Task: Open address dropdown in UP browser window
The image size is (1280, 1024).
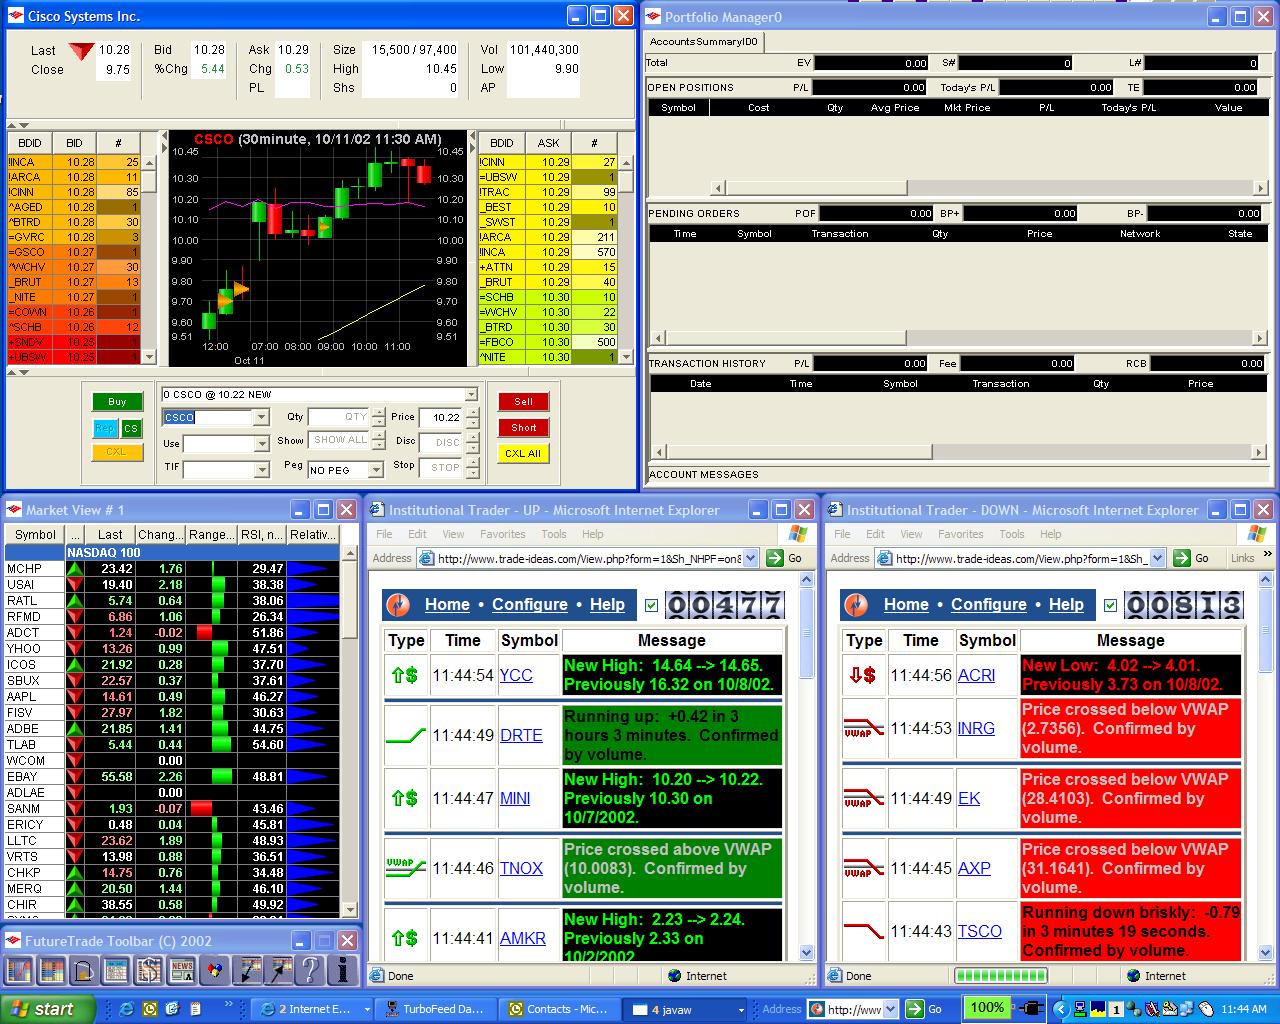Action: pyautogui.click(x=751, y=558)
